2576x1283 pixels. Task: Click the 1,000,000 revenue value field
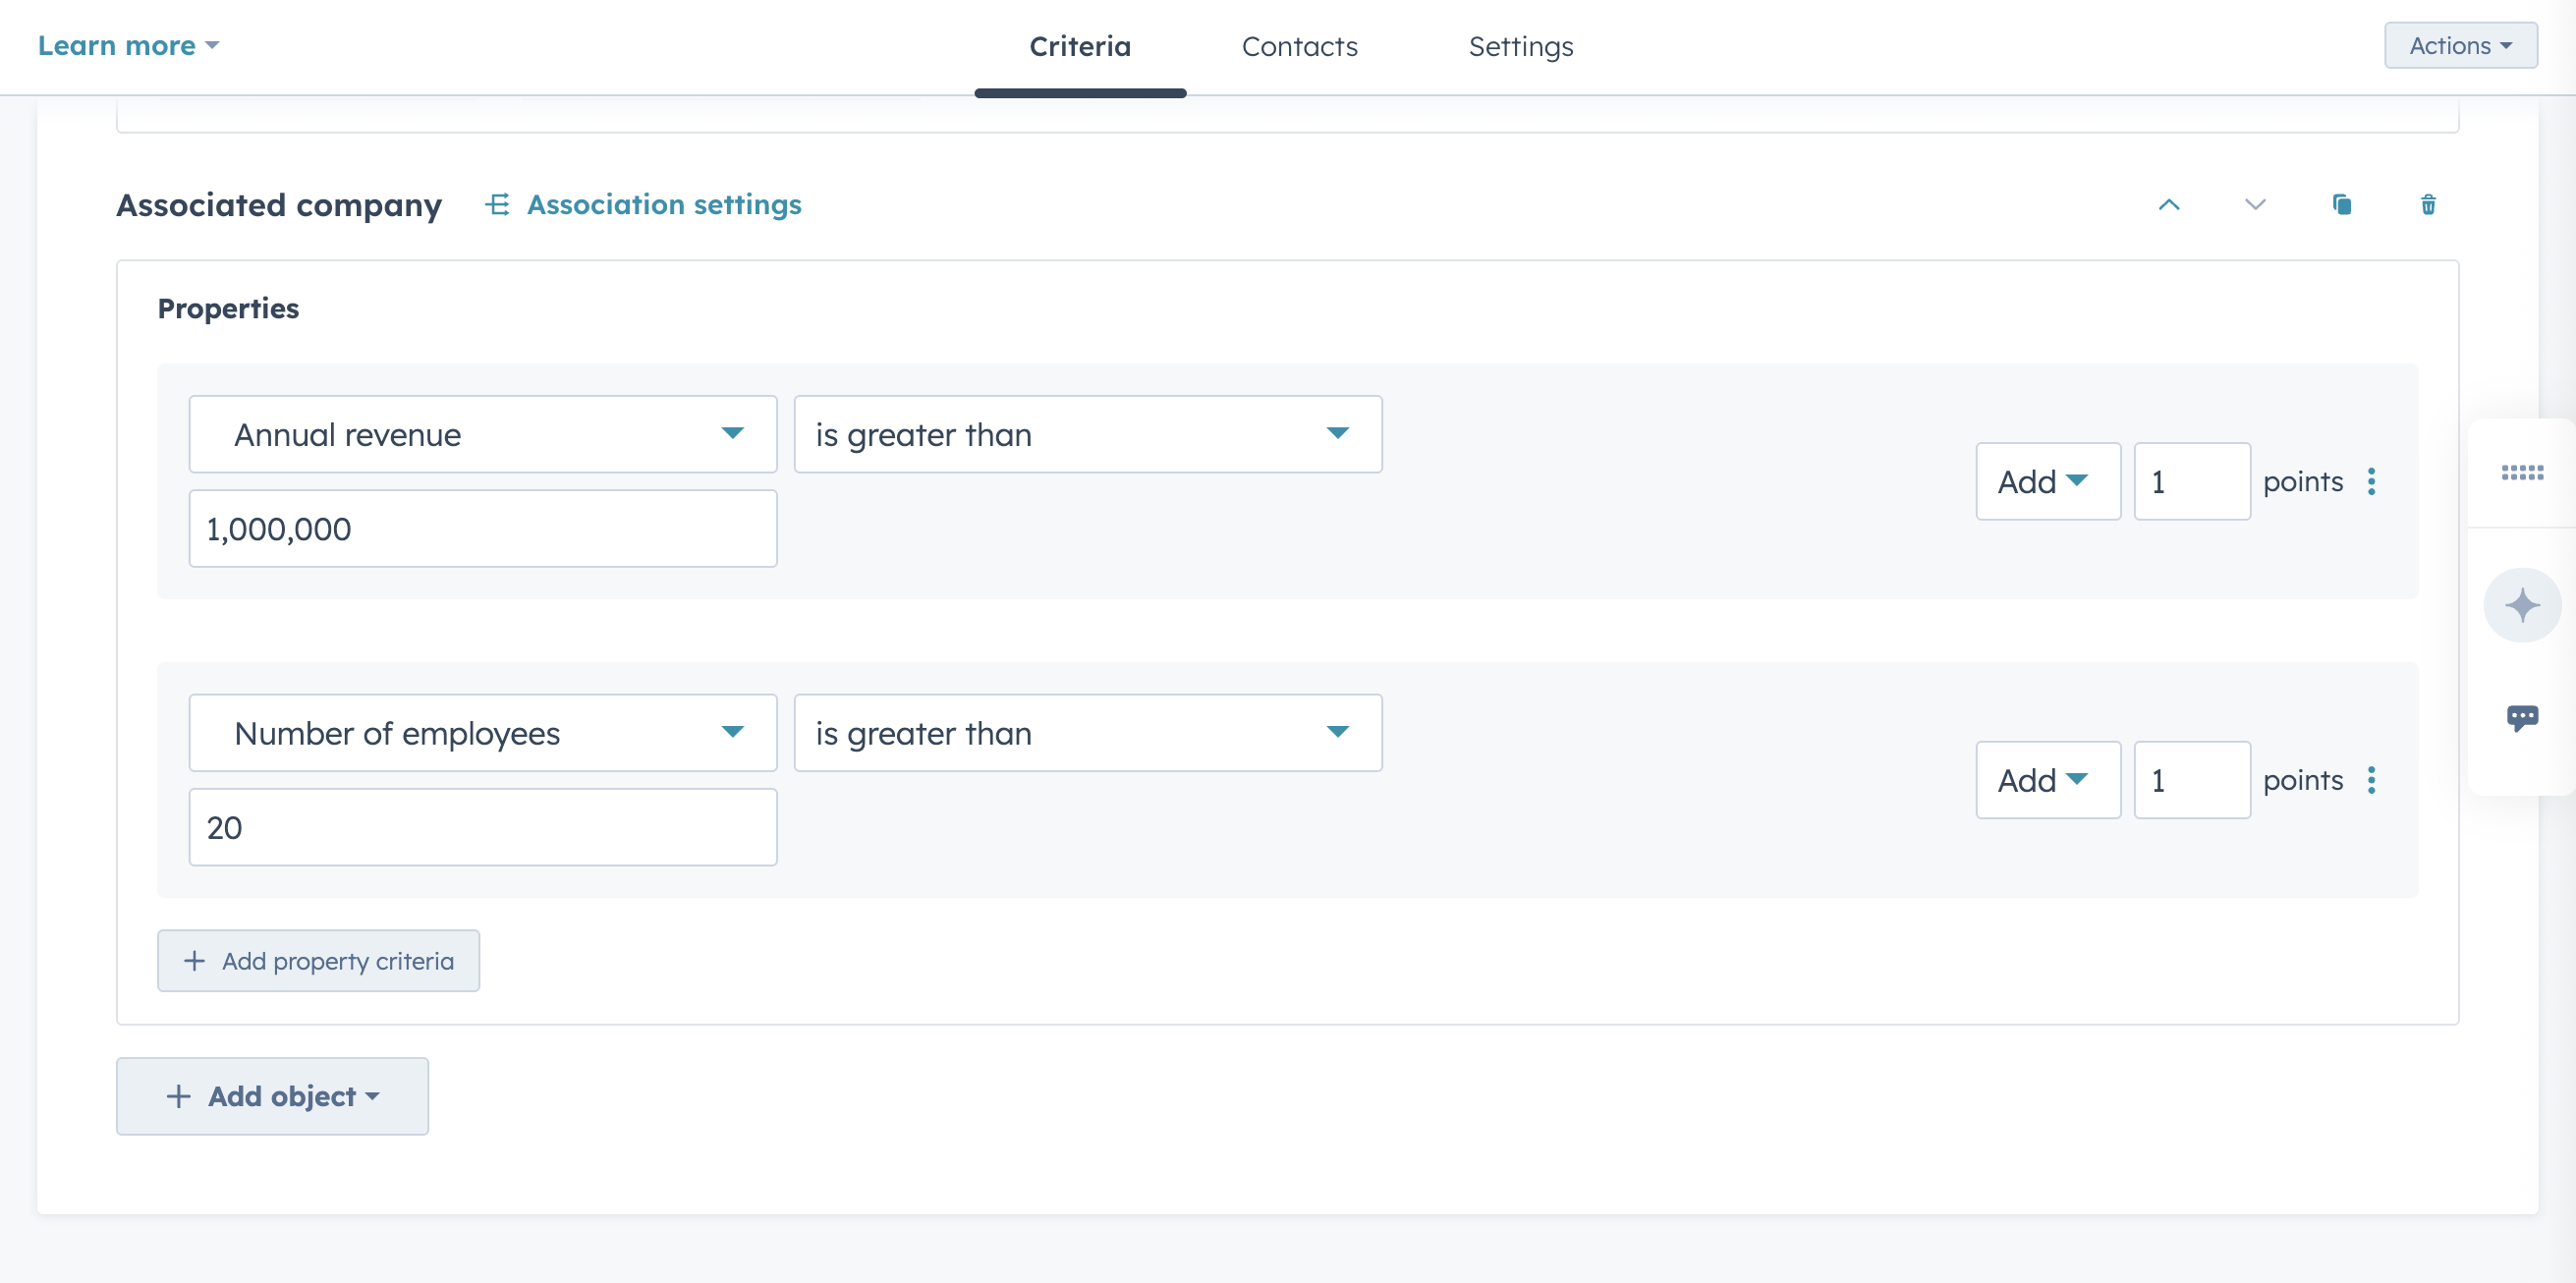pyautogui.click(x=483, y=529)
